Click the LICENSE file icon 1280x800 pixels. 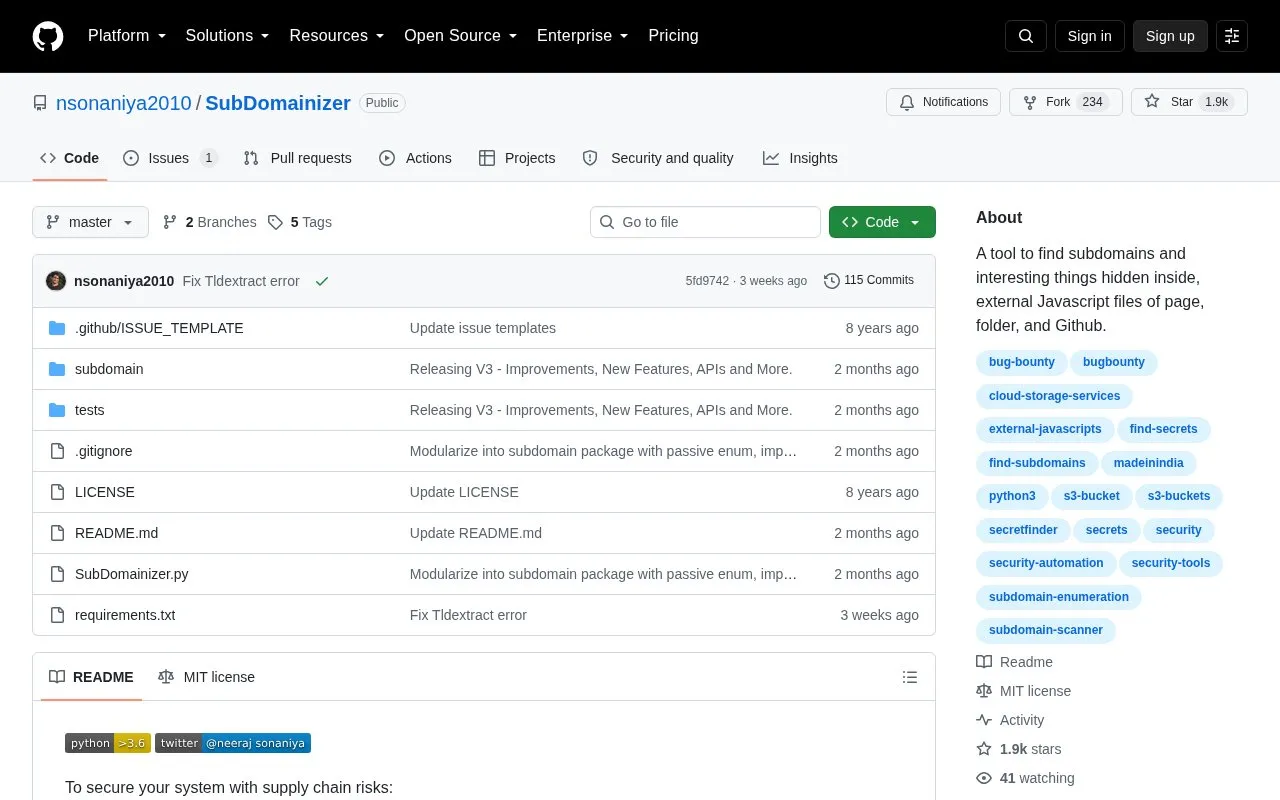click(x=57, y=492)
